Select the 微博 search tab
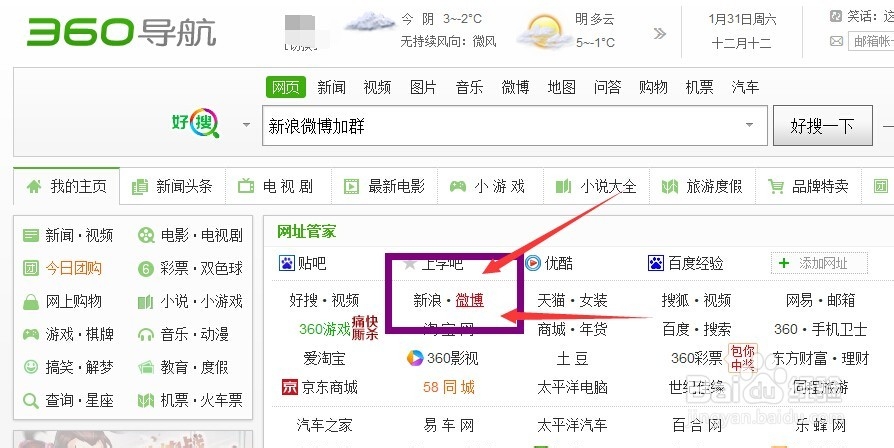 (x=515, y=87)
